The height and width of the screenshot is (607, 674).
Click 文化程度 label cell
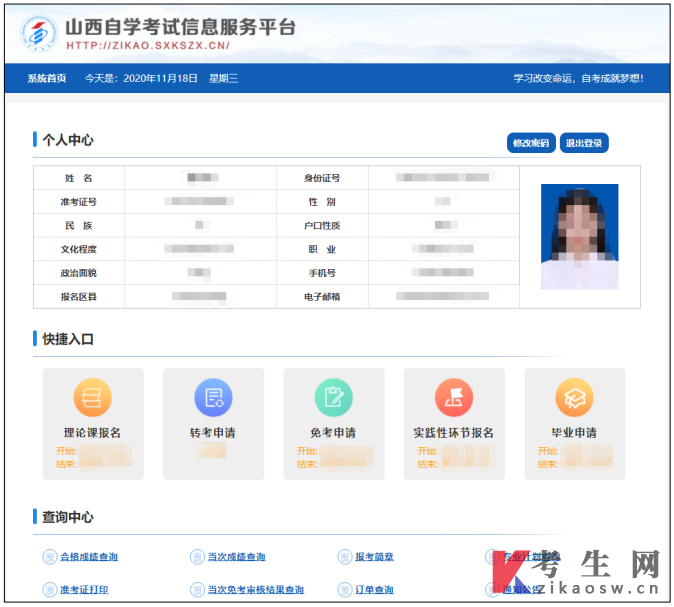click(x=79, y=249)
